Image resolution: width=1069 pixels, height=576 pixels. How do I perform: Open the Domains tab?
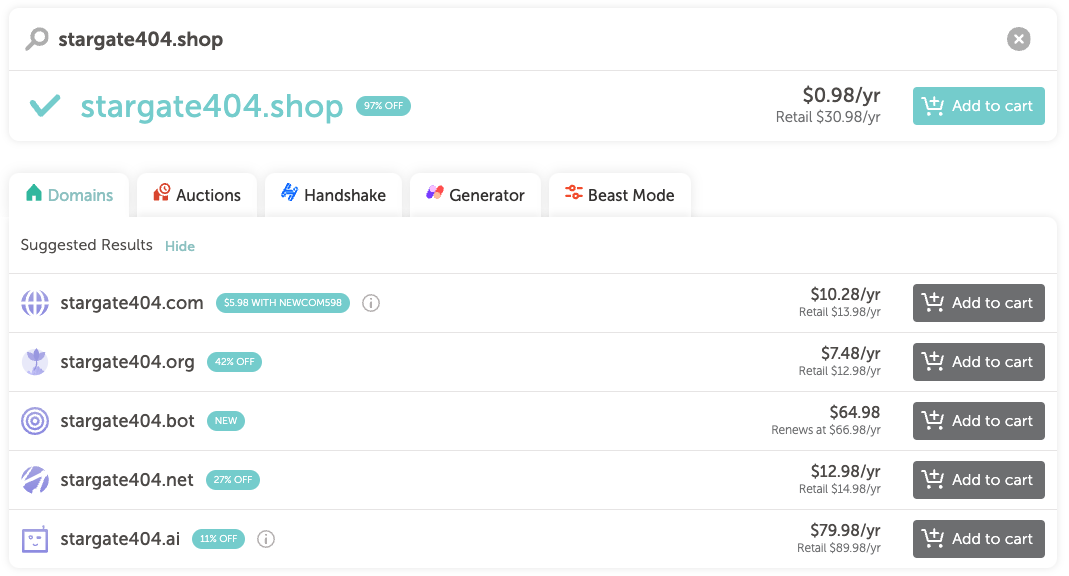point(69,195)
